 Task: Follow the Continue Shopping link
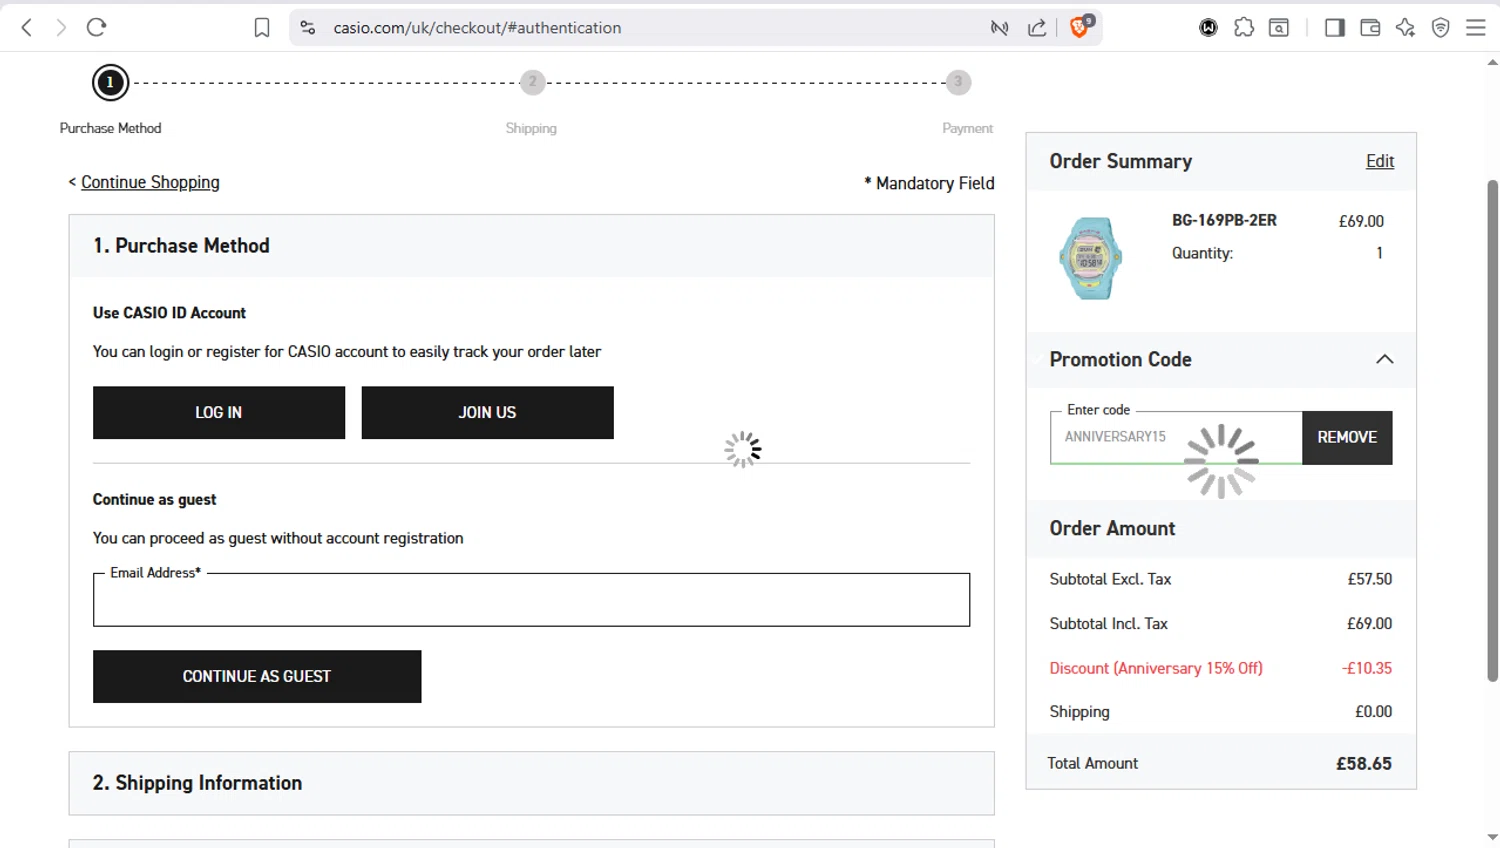[150, 182]
